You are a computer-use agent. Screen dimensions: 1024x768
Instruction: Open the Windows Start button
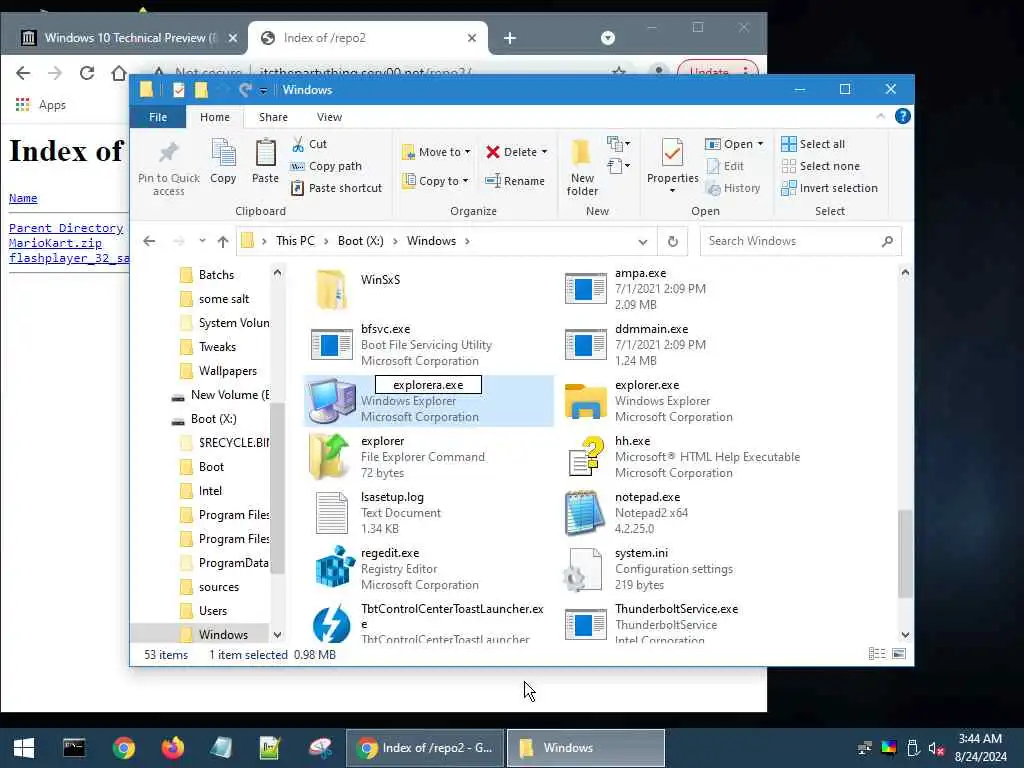click(24, 748)
